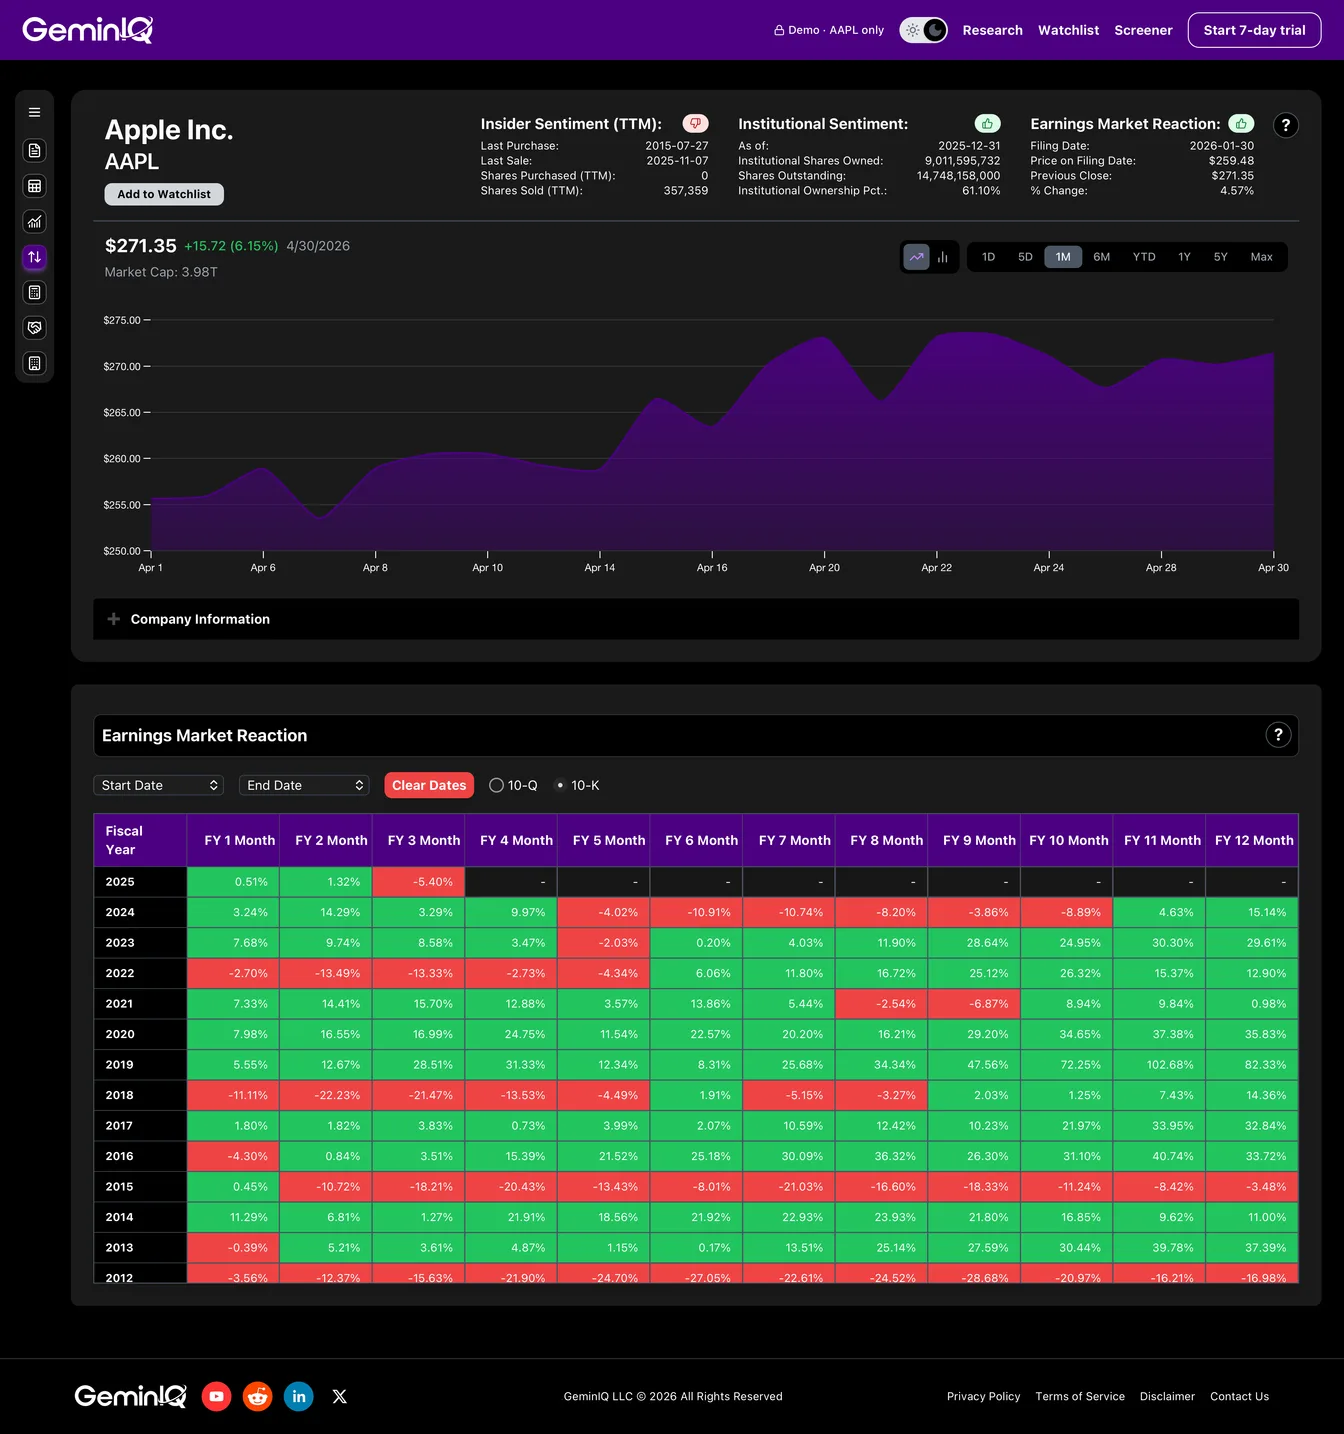Open GeminIQ LinkedIn page

click(299, 1396)
